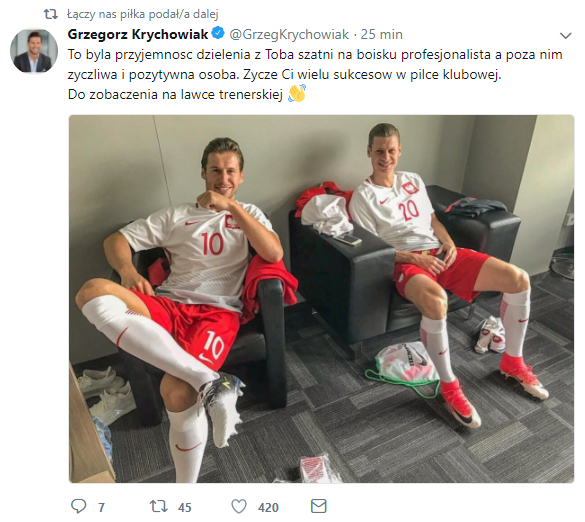The width and height of the screenshot is (585, 522).
Task: Click player number 20 in photo
Action: [x=409, y=210]
